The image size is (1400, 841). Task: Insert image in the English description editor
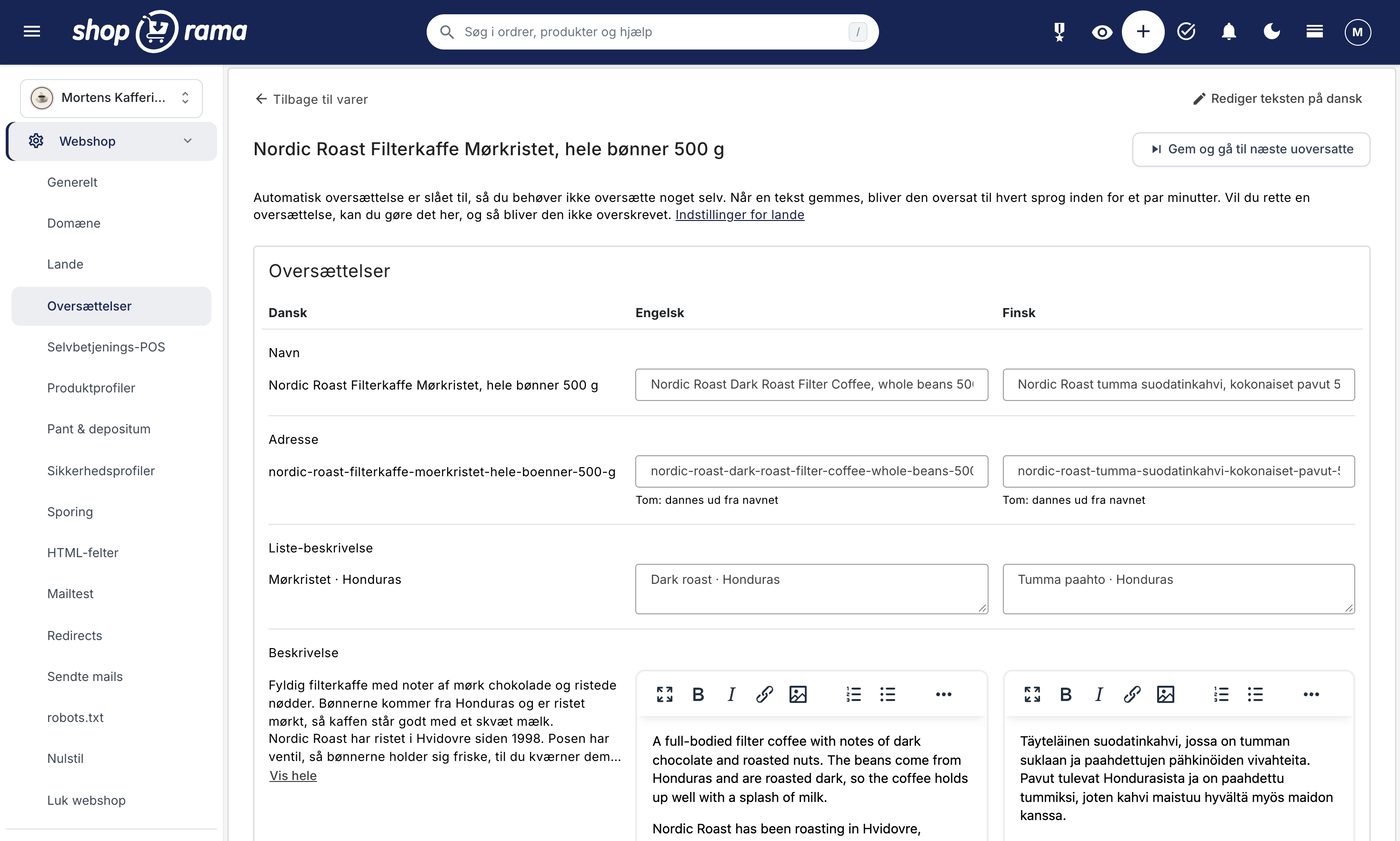[x=798, y=694]
